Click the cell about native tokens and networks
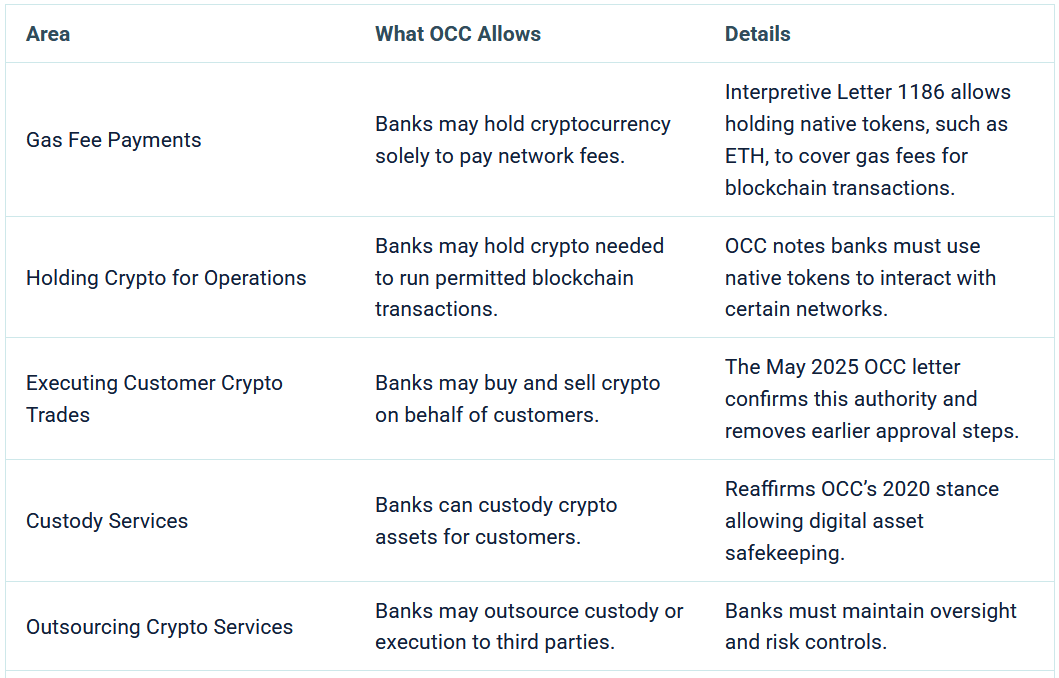This screenshot has width=1059, height=678. [860, 278]
